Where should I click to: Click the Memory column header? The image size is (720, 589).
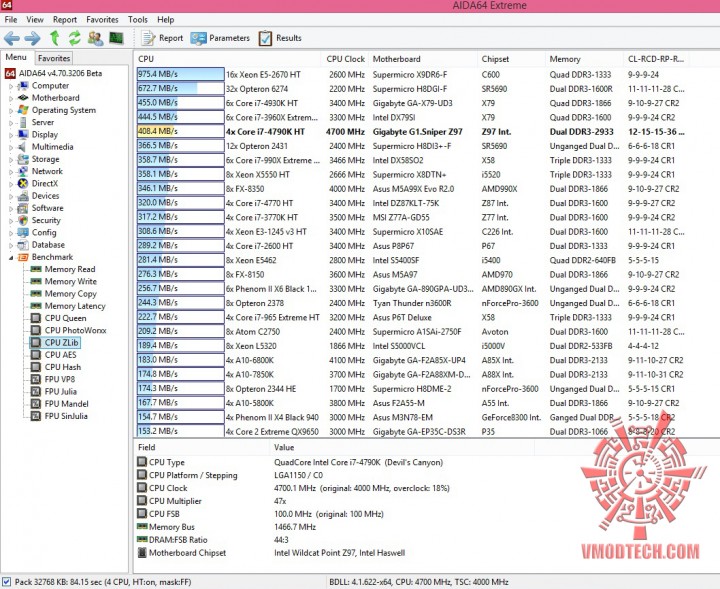pos(585,59)
